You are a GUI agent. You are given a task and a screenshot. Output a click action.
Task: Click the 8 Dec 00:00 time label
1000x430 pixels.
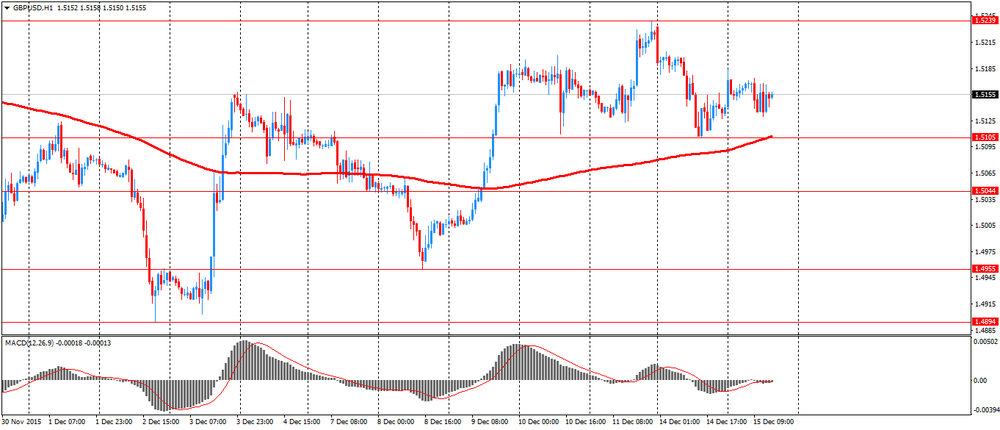[396, 422]
